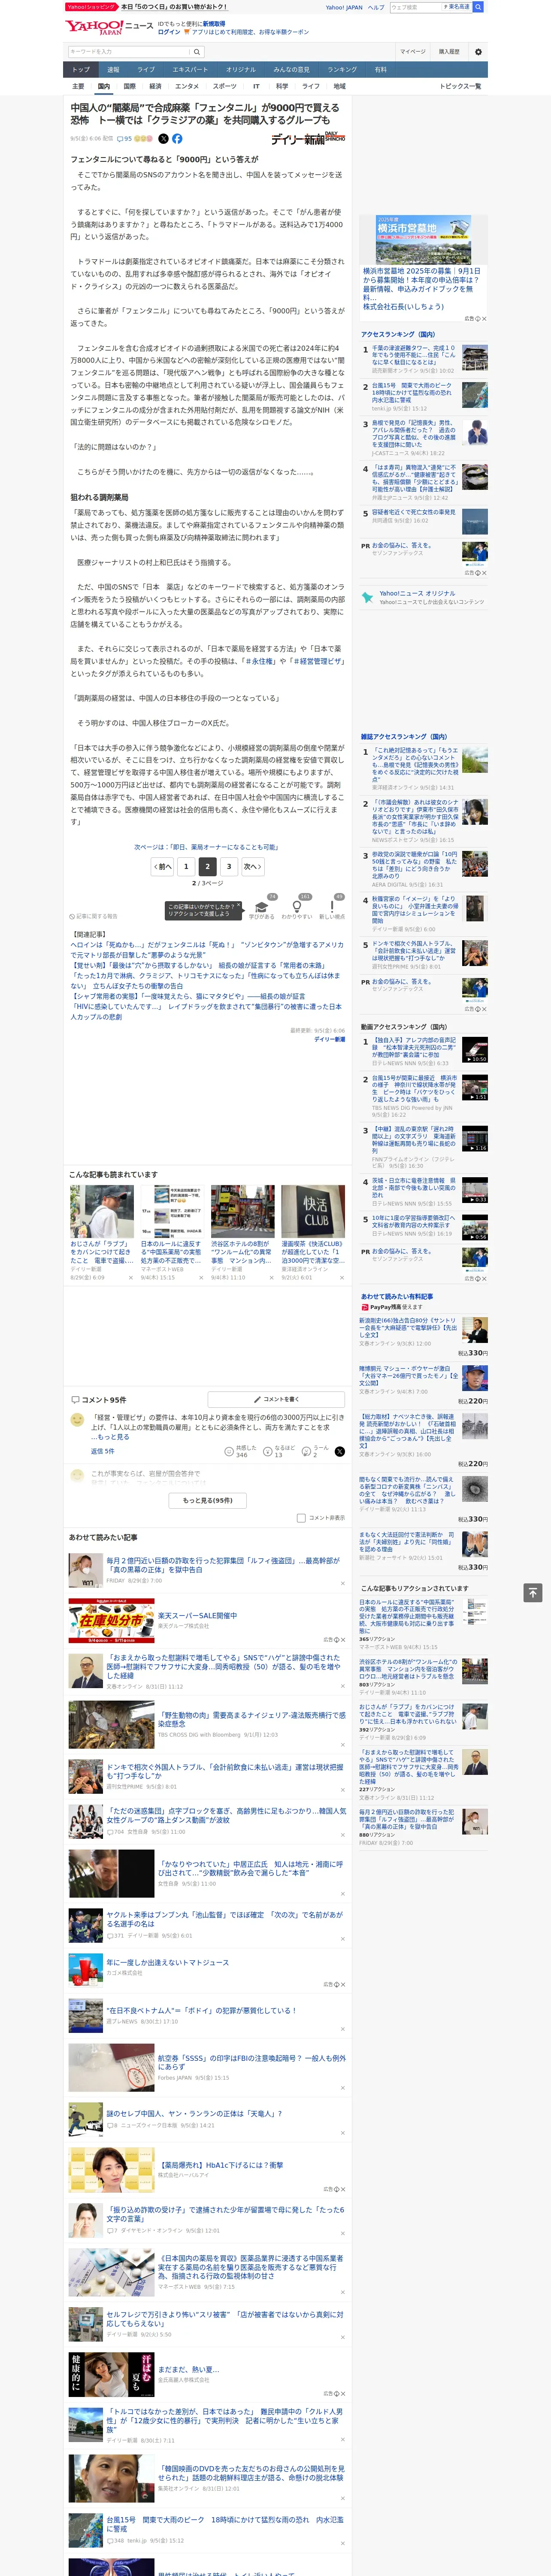The height and width of the screenshot is (2576, 551).
Task: Click the Yahoo!ニュース オリジナル star icon banner
Action: coord(423,598)
